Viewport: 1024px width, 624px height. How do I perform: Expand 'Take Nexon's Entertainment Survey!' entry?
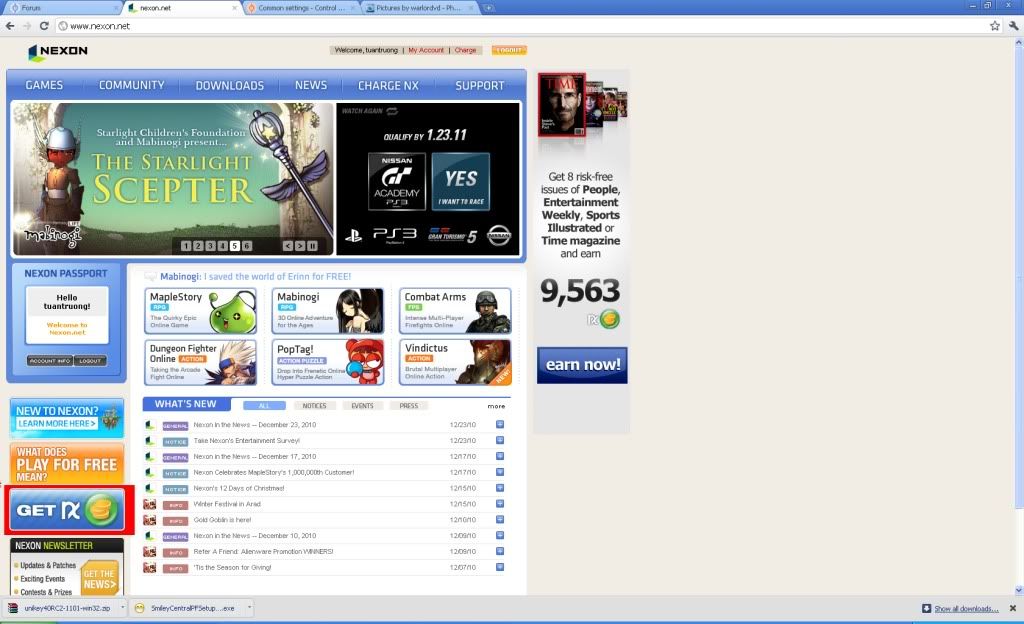click(500, 440)
